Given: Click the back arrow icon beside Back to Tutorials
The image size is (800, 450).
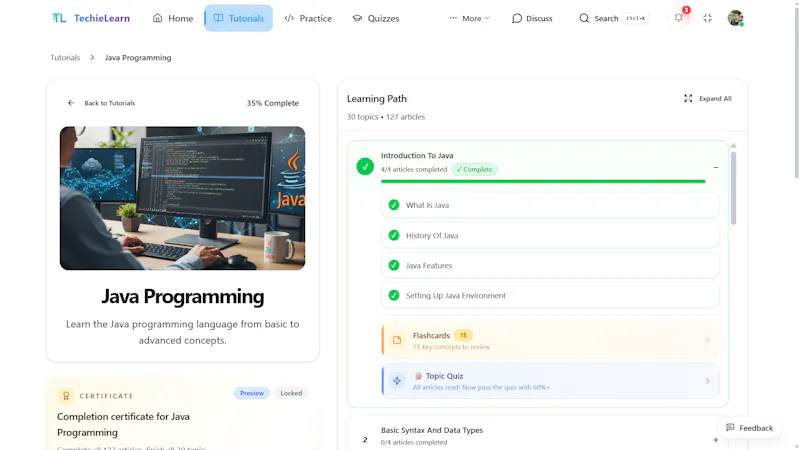Looking at the screenshot, I should tap(71, 103).
